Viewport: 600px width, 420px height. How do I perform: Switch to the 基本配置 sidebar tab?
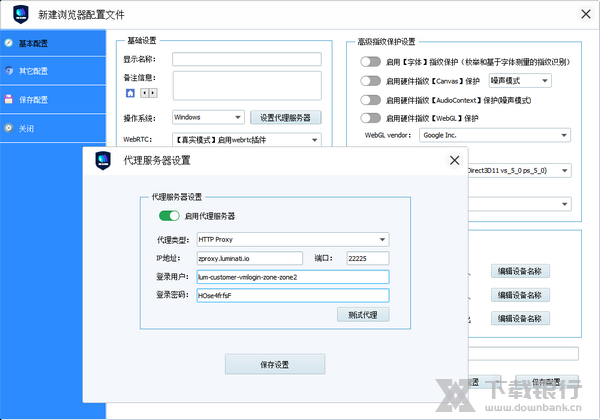coord(53,43)
